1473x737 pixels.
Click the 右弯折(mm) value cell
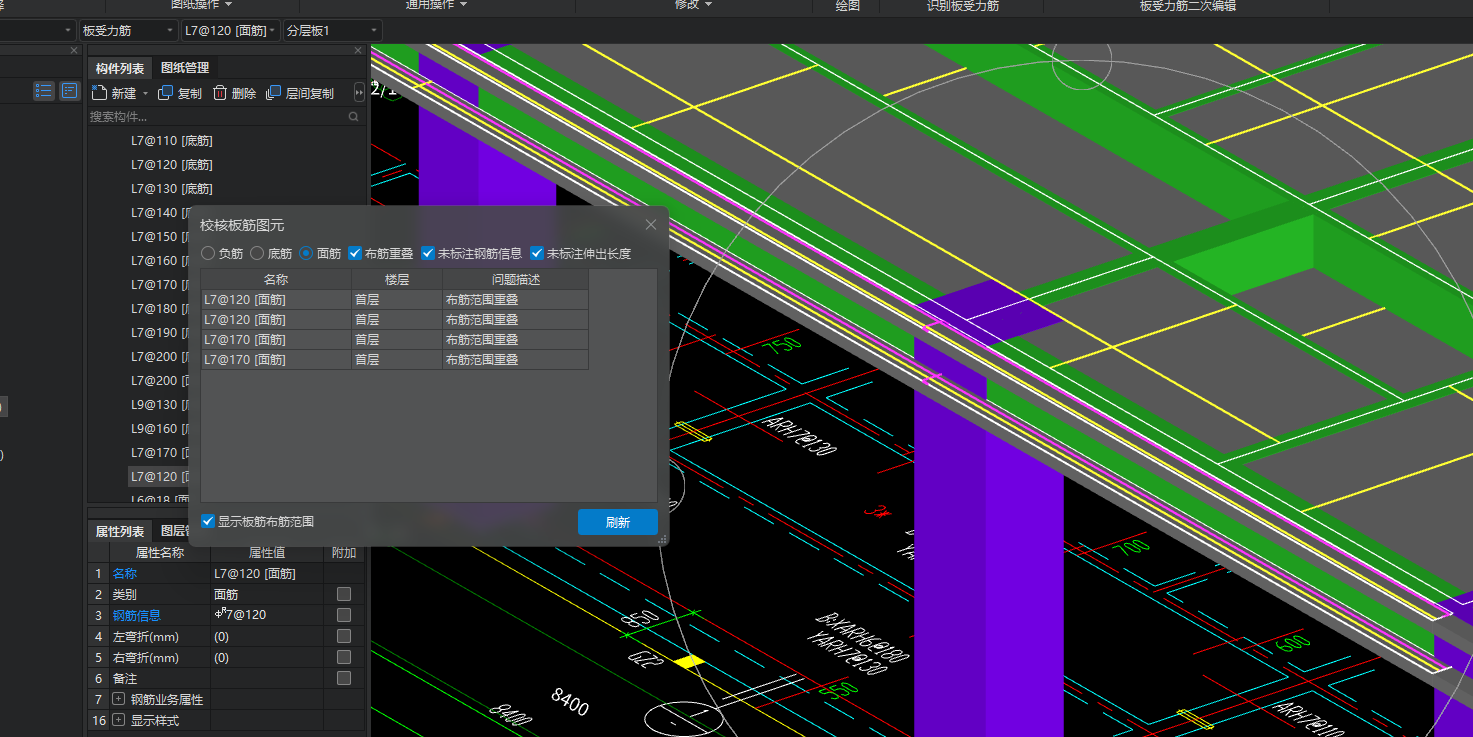(267, 657)
